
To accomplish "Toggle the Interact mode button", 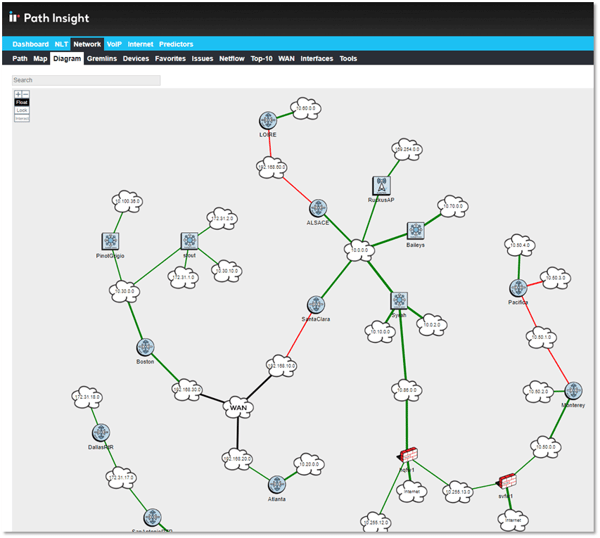I will coord(22,118).
